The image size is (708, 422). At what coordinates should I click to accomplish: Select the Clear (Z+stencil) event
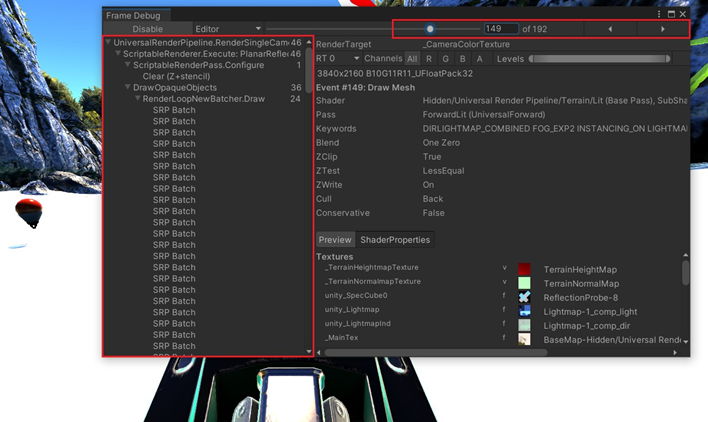coord(176,76)
